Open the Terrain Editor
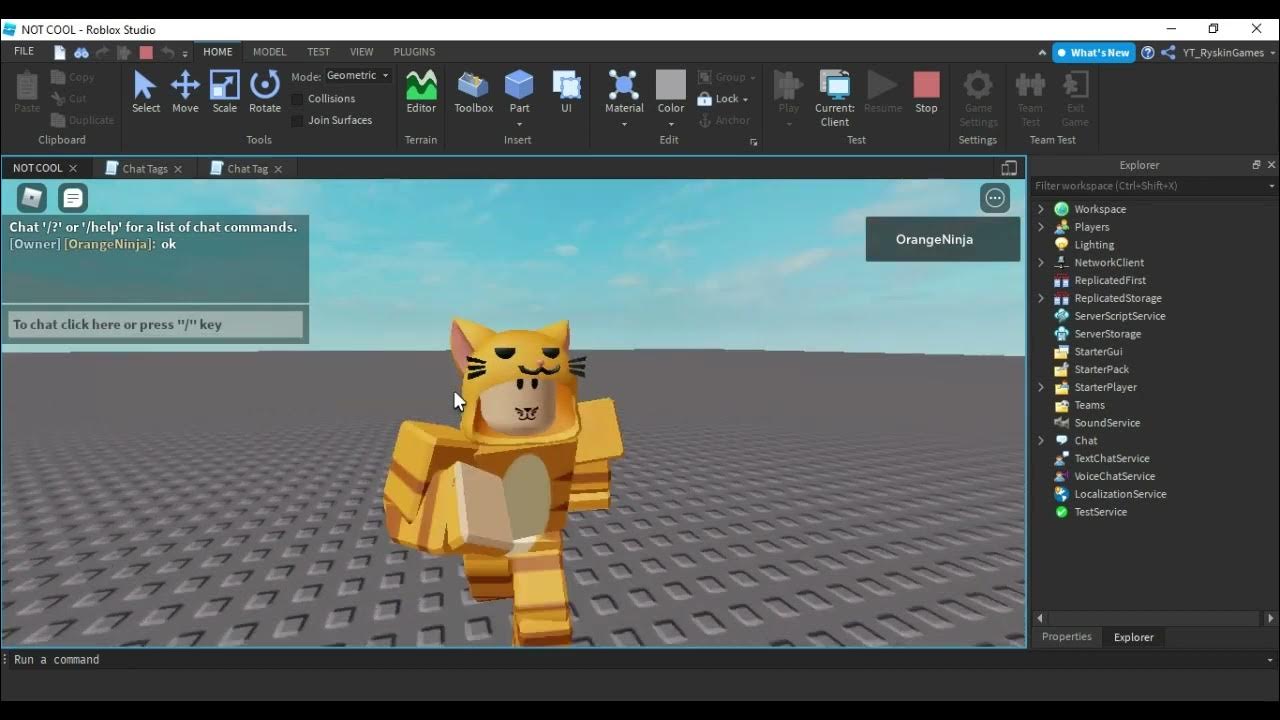1280x720 pixels. click(x=421, y=92)
